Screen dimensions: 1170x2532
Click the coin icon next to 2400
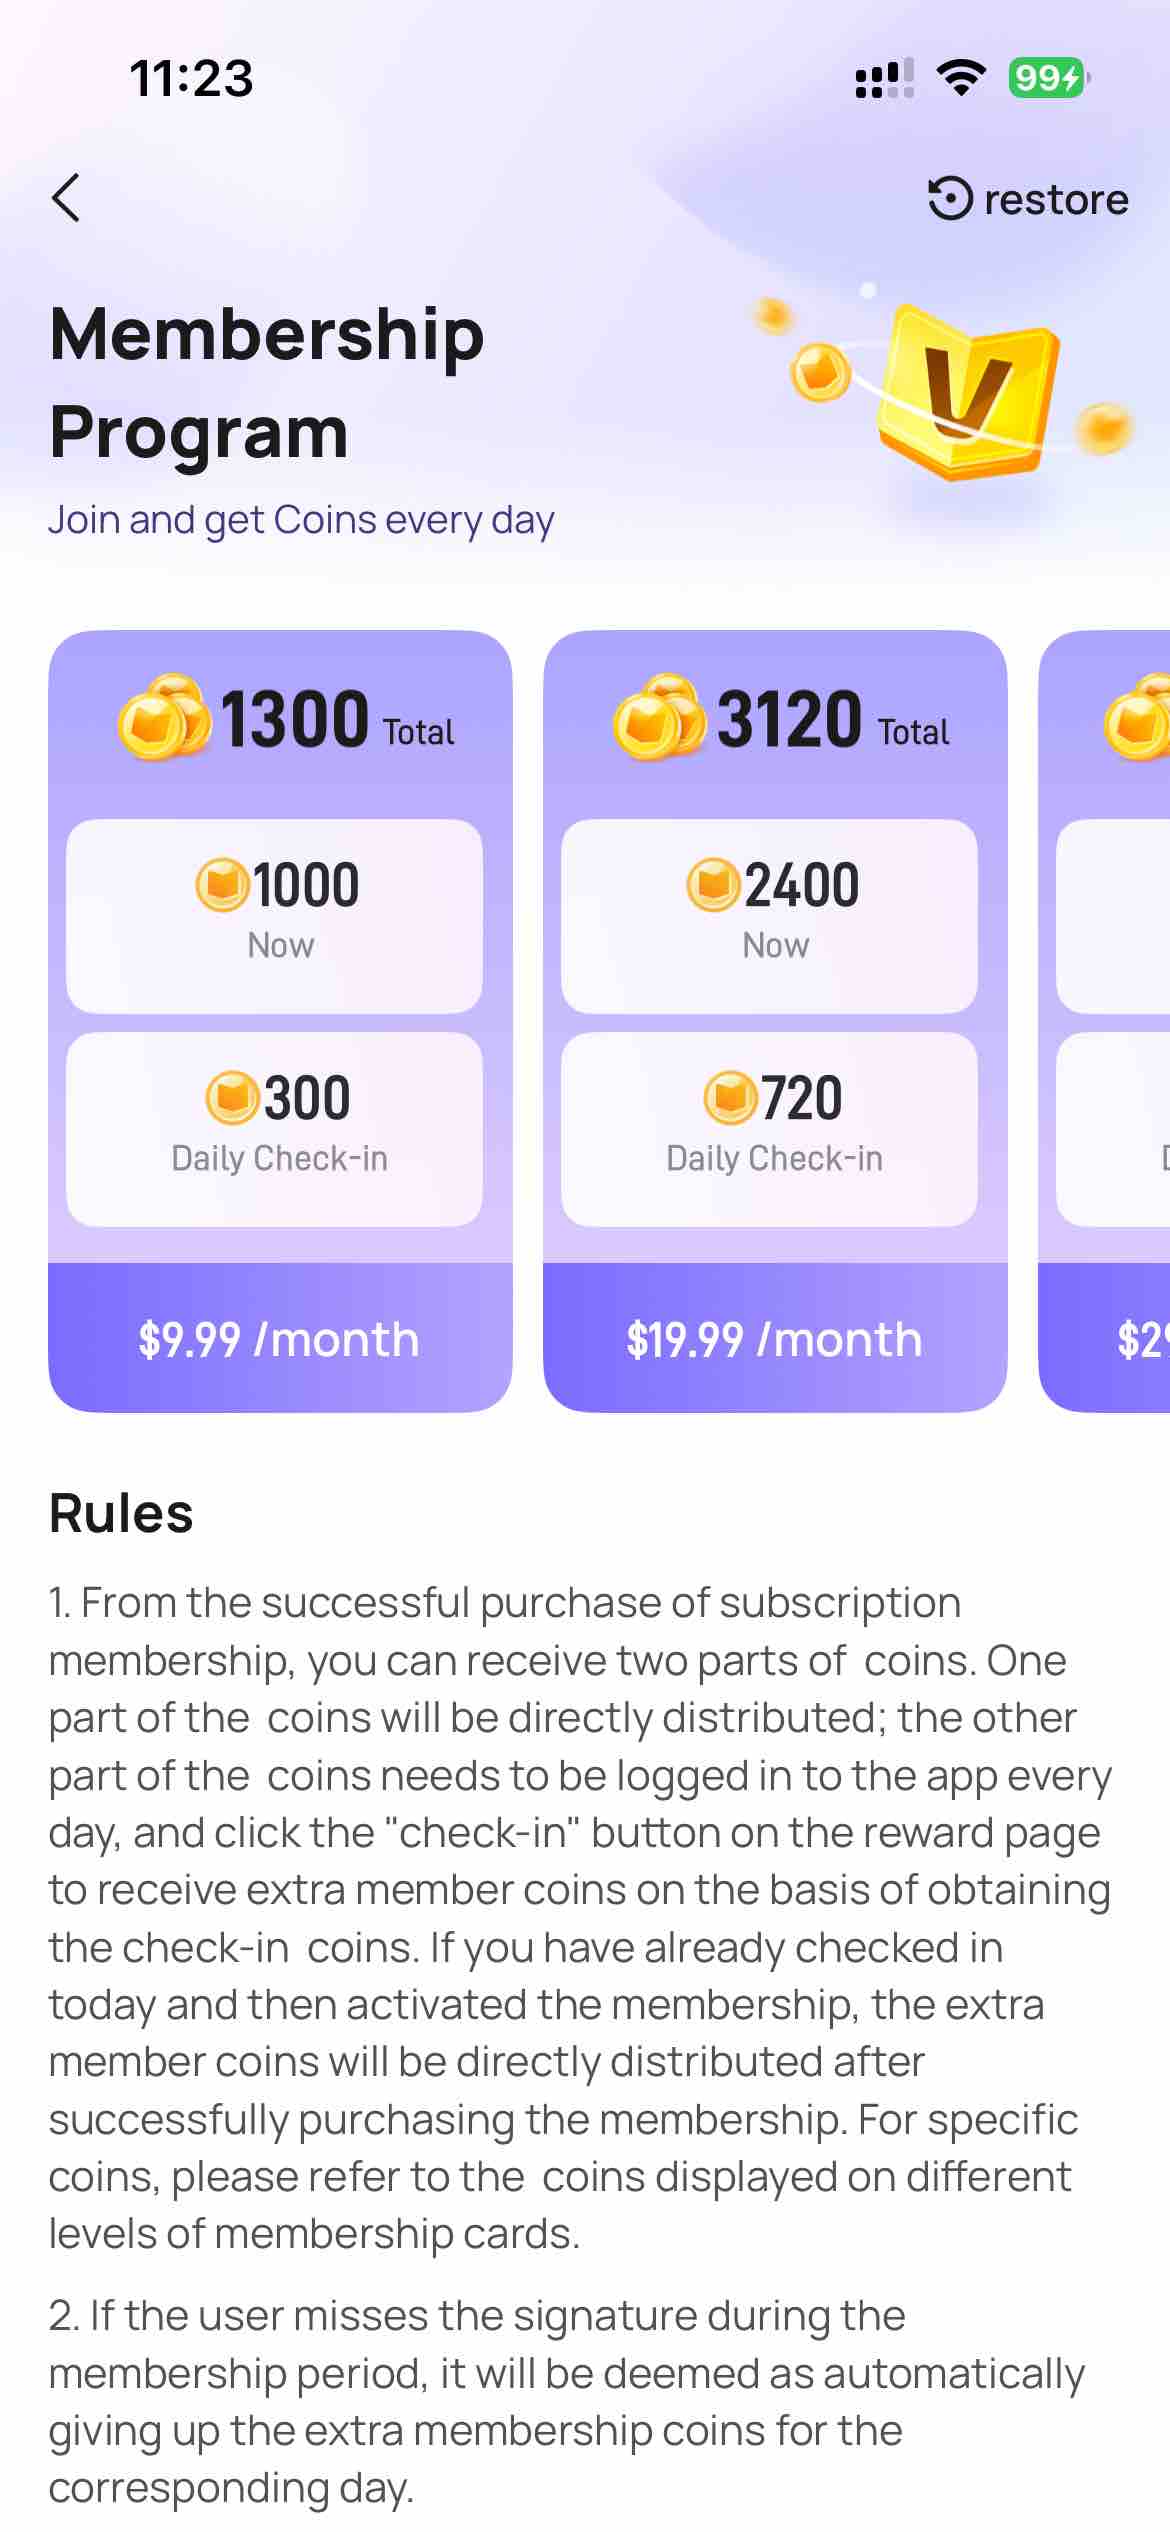coord(713,885)
